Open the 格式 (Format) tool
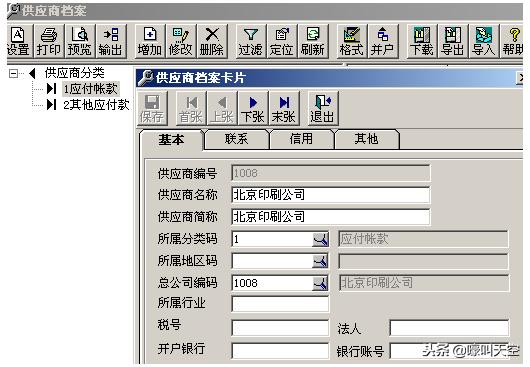 point(352,42)
